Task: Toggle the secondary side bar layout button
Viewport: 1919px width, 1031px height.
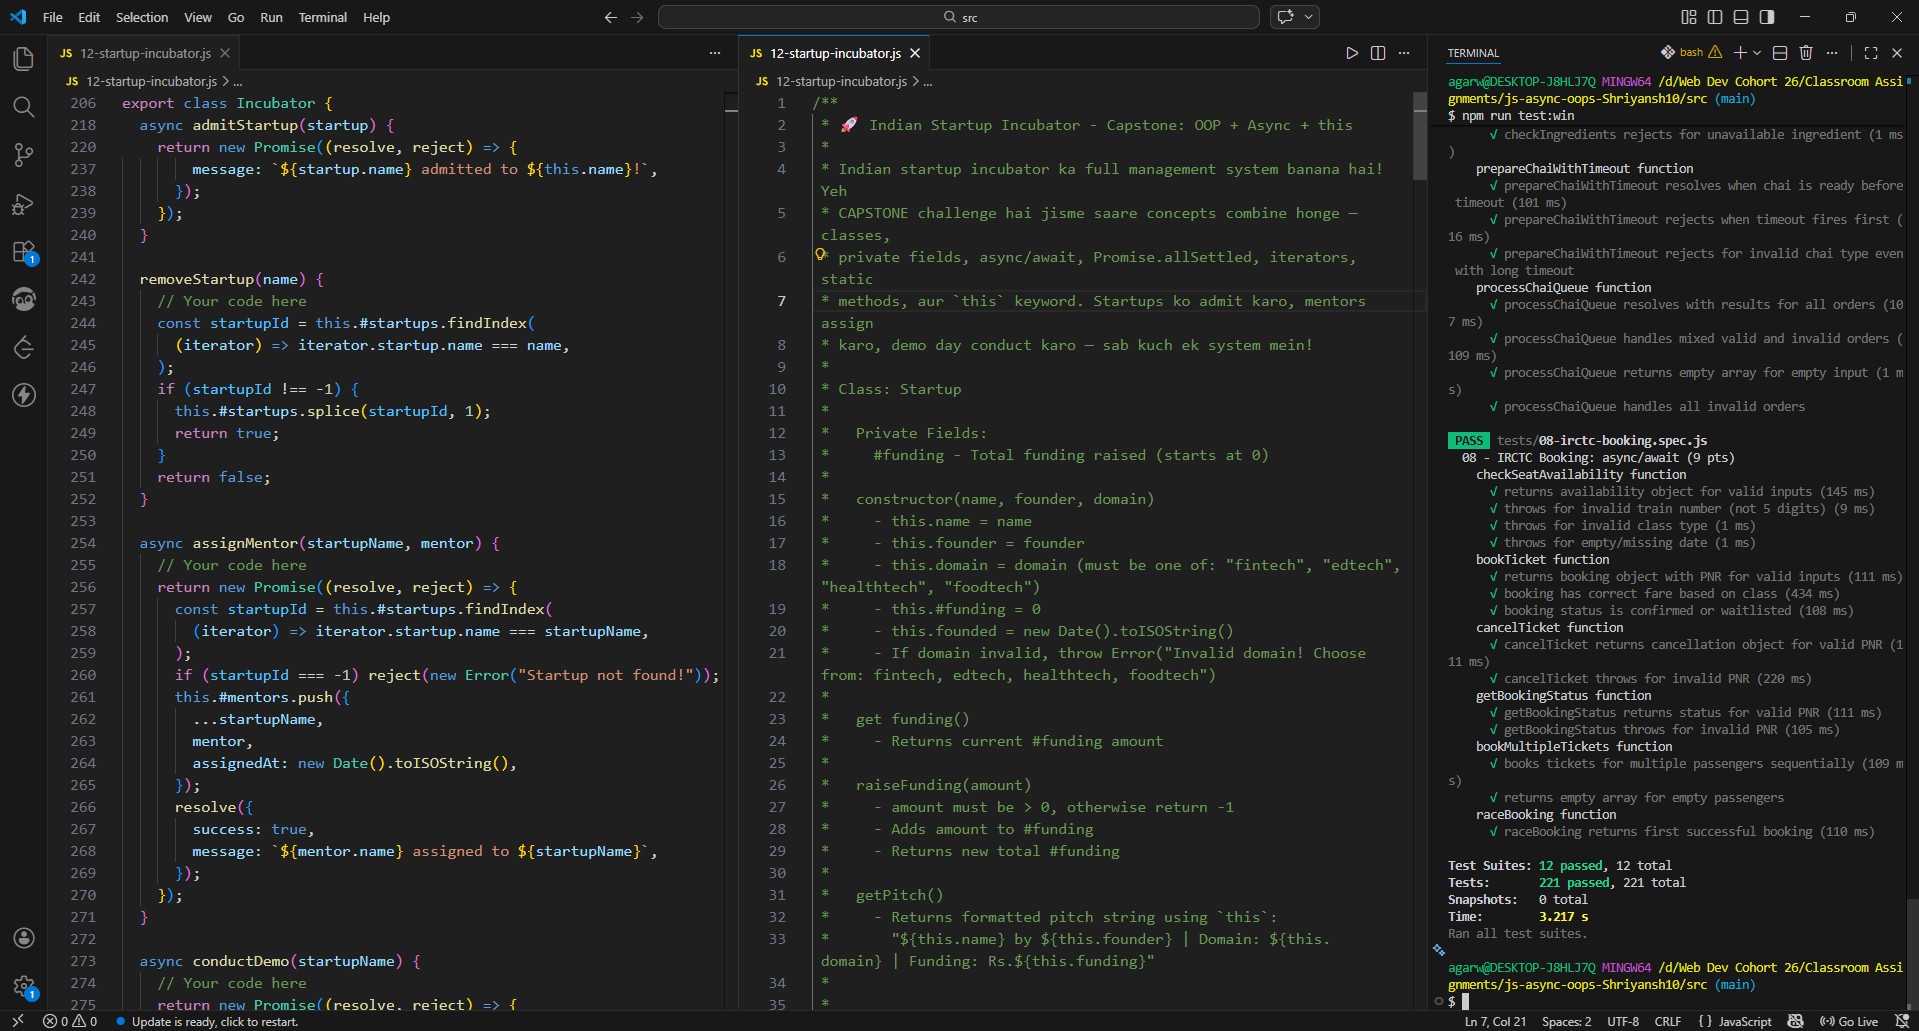Action: point(1767,17)
